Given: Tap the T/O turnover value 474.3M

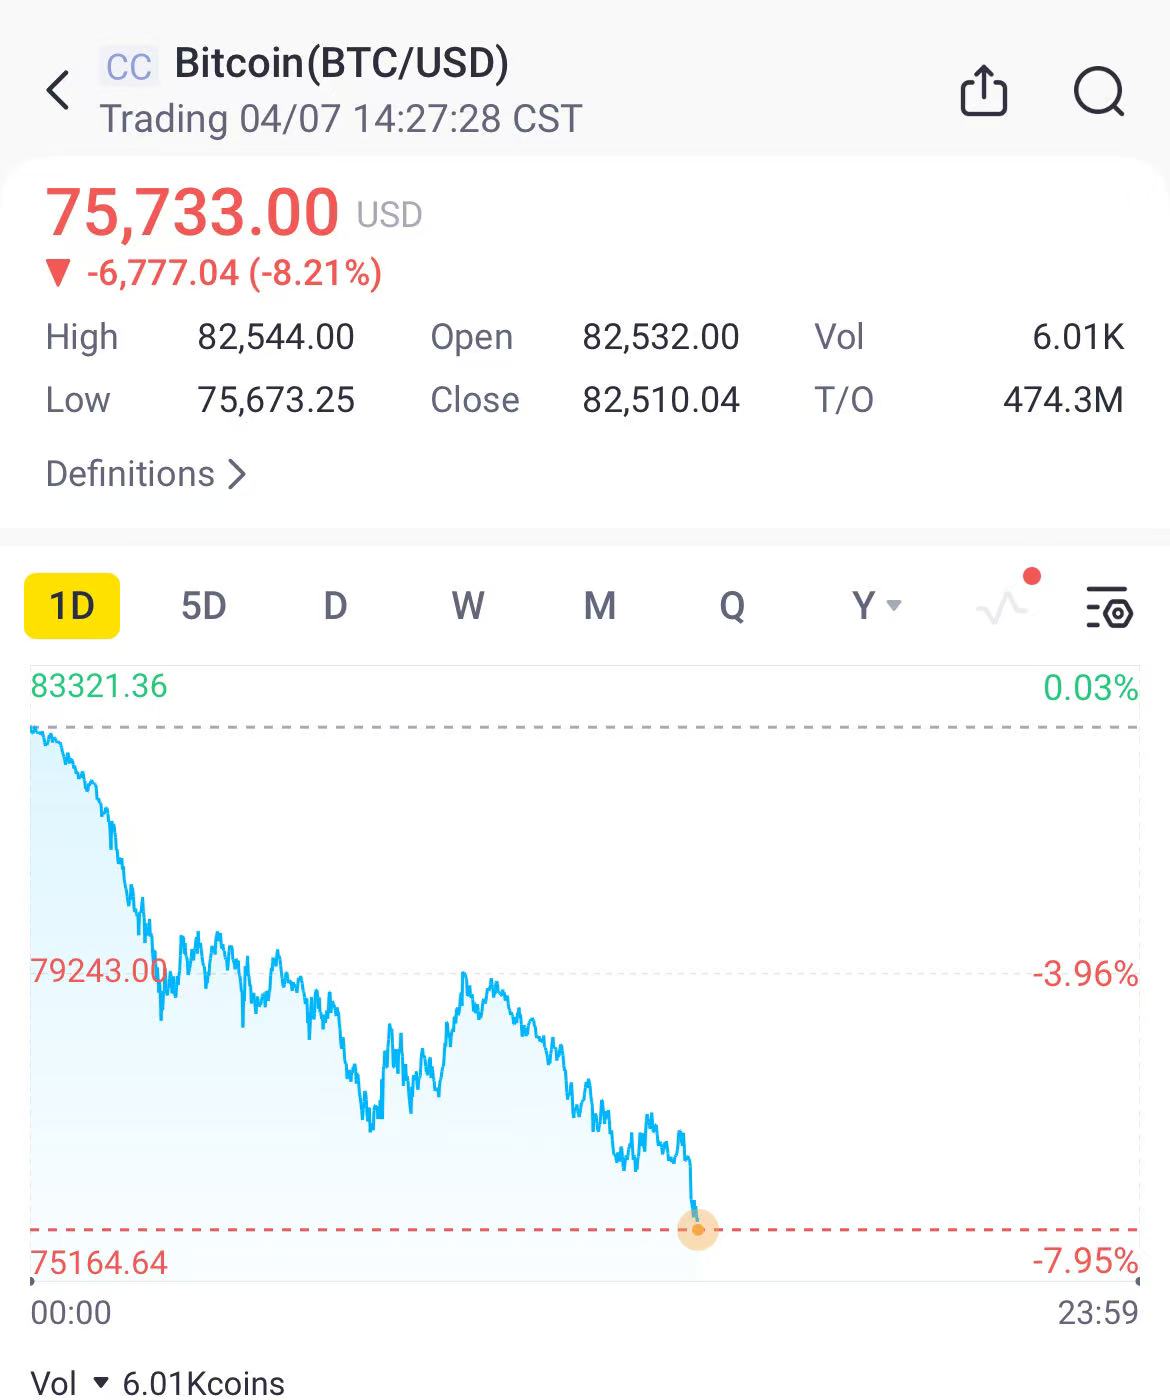Looking at the screenshot, I should [x=1062, y=400].
